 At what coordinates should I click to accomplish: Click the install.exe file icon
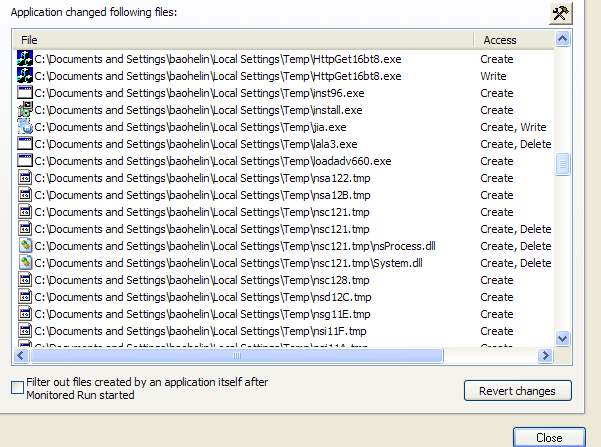(26, 110)
